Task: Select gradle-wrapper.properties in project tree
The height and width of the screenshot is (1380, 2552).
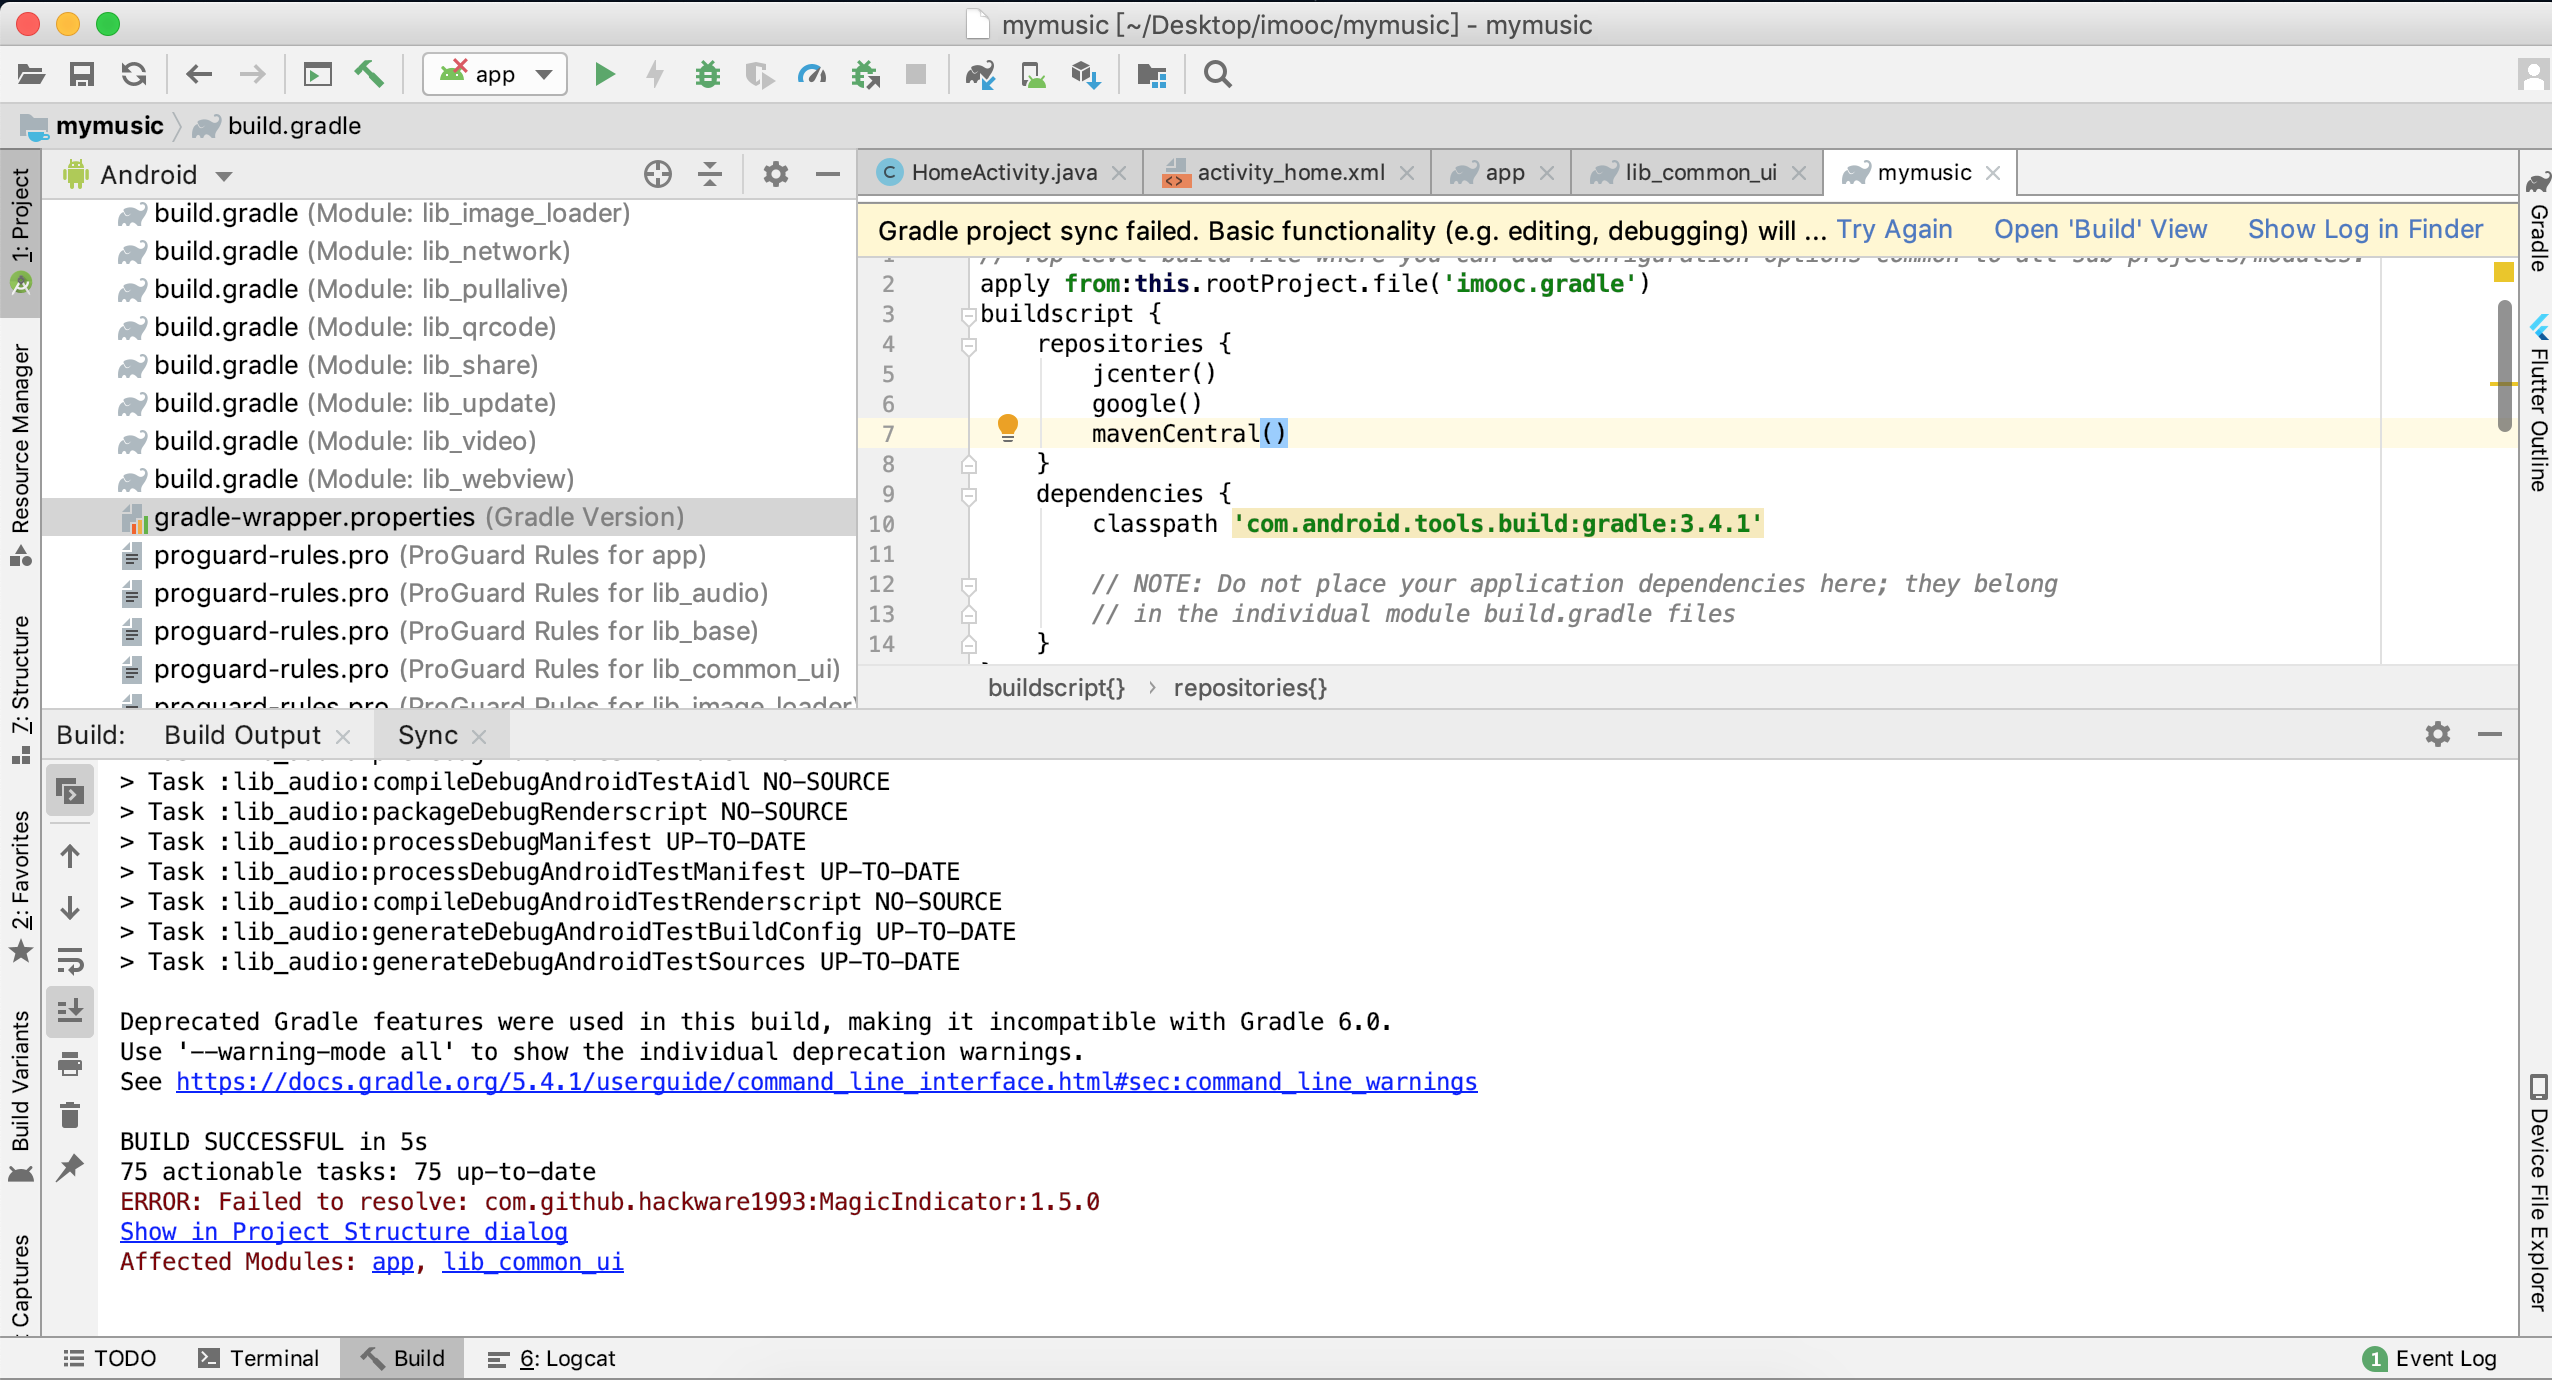Action: click(x=448, y=517)
